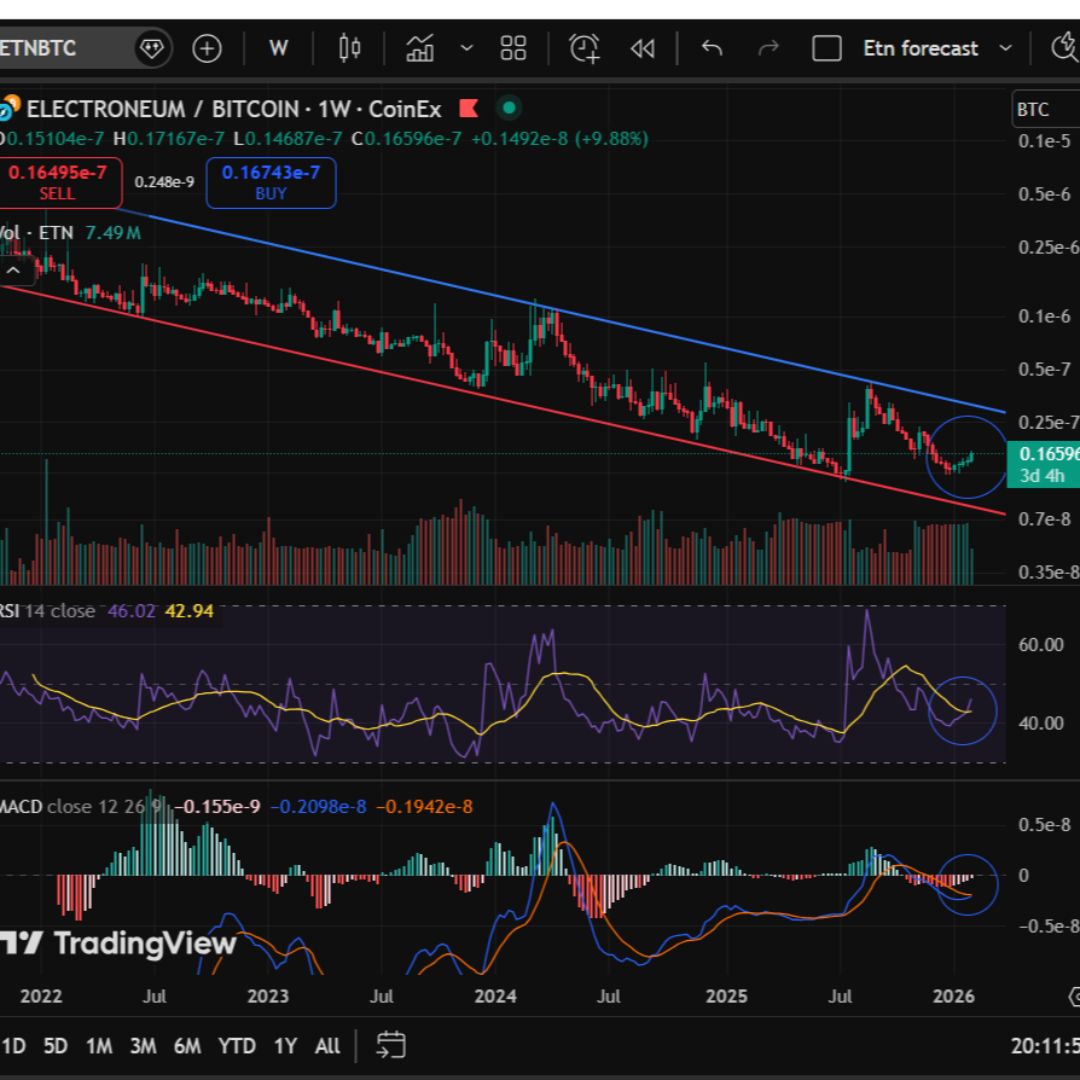Expand the chevron next to Indicators
The height and width of the screenshot is (1080, 1080).
466,48
